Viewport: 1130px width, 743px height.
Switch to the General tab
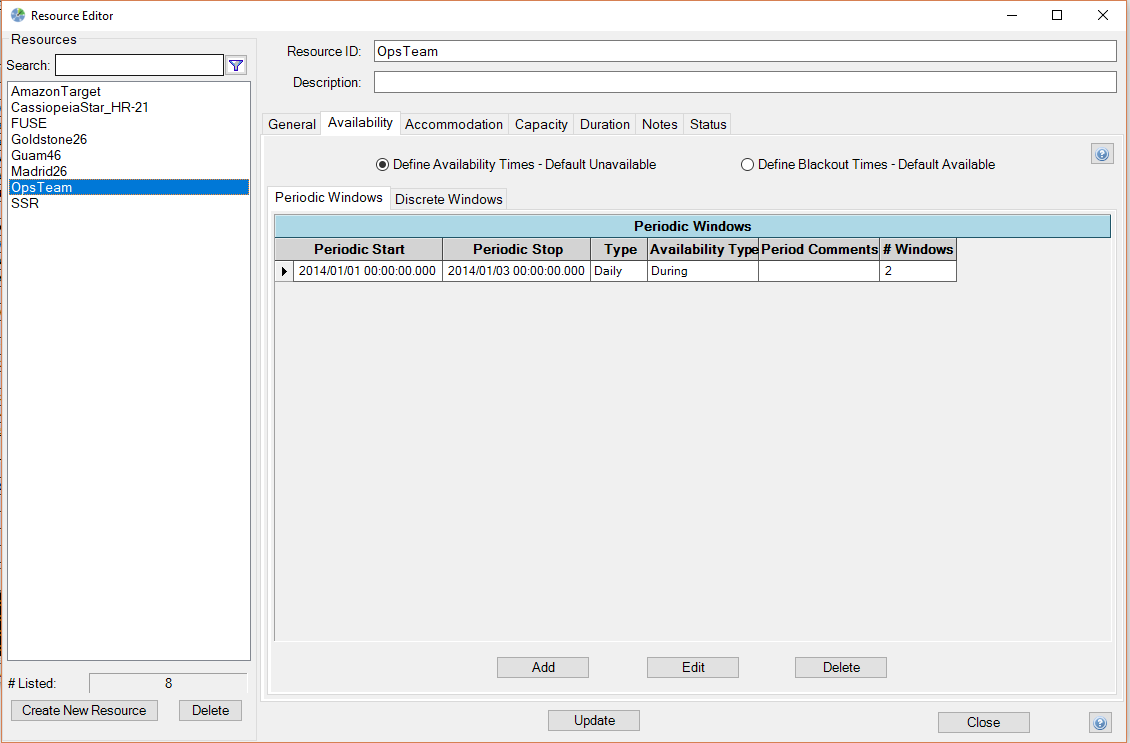pyautogui.click(x=292, y=124)
